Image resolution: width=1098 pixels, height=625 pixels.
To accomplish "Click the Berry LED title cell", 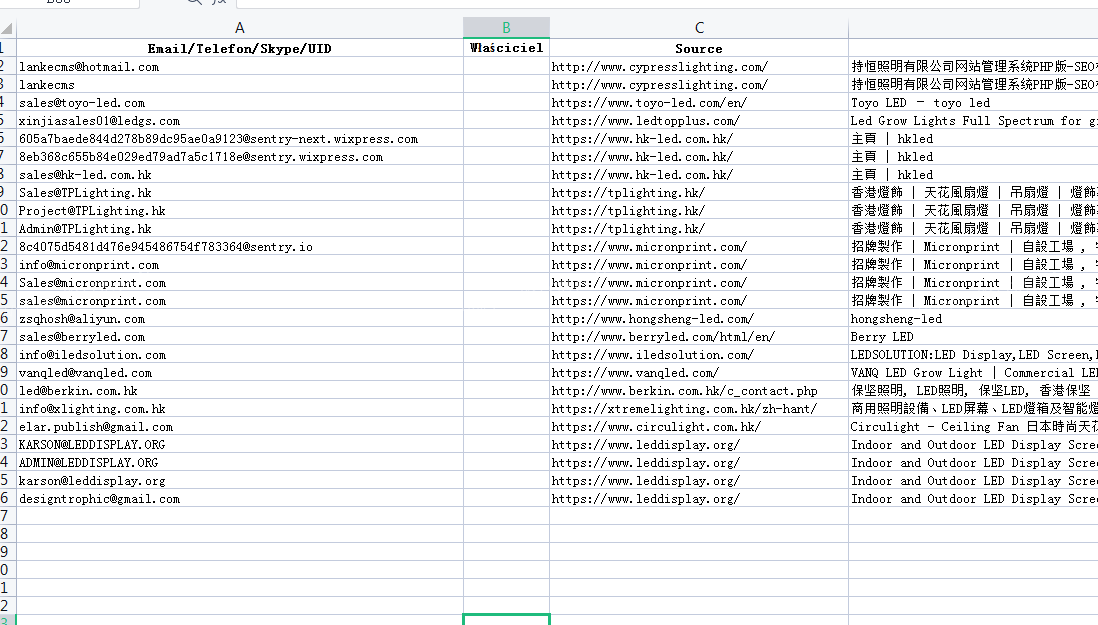I will (x=973, y=337).
